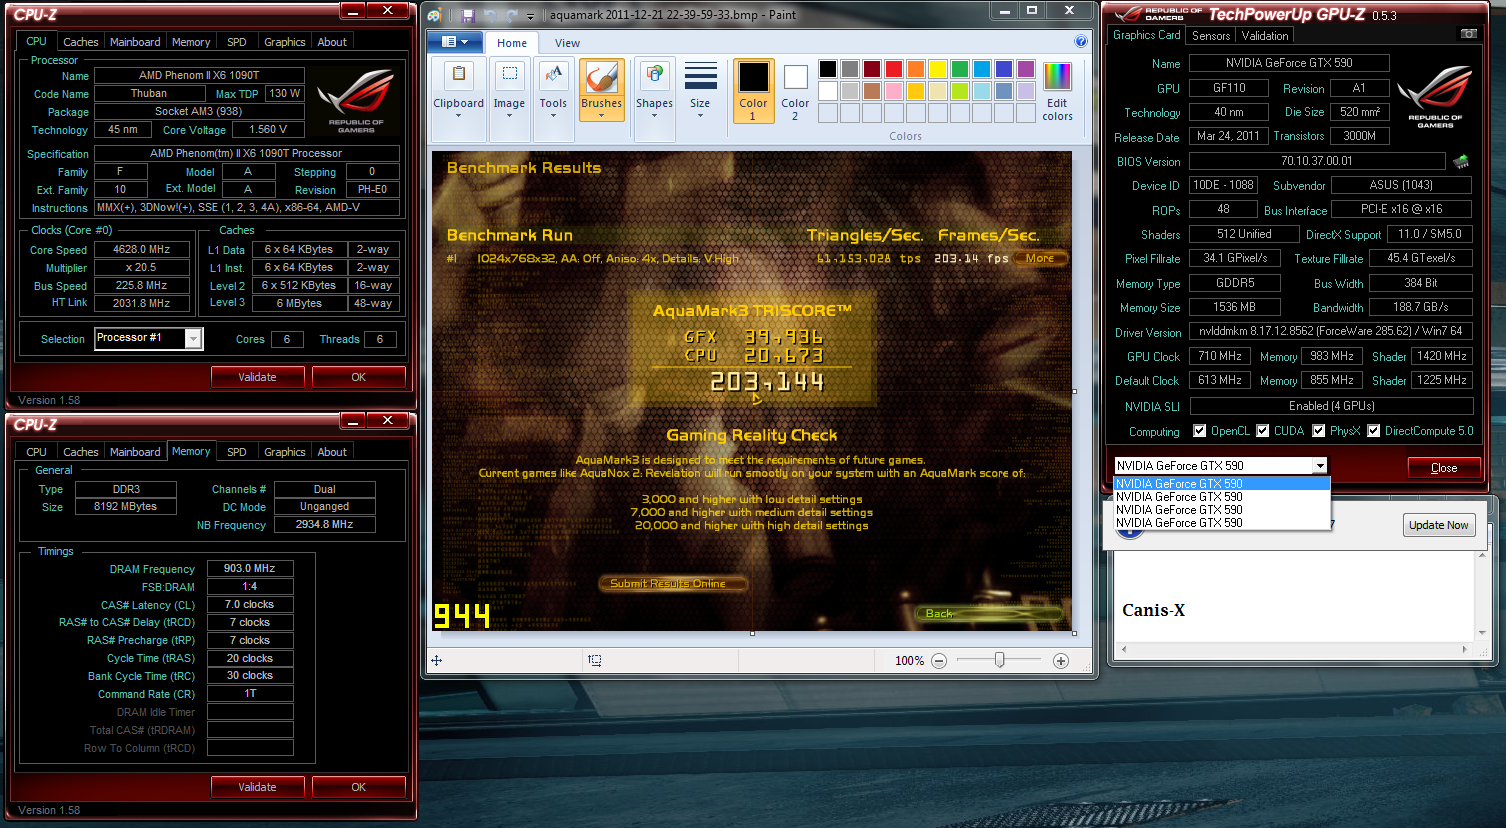1506x828 pixels.
Task: Click Validate in the CPU-Z memory timings window
Action: coord(258,787)
